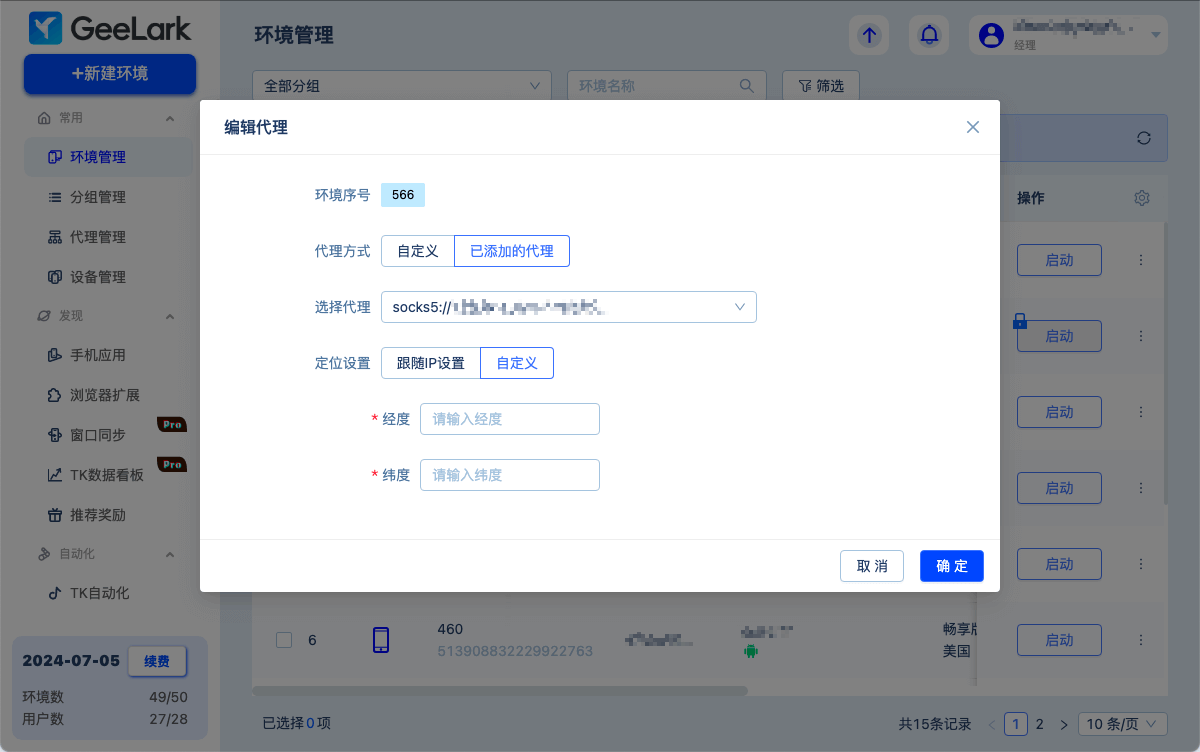Click the horizontal scrollbar under the table
Image resolution: width=1200 pixels, height=752 pixels.
[x=500, y=691]
